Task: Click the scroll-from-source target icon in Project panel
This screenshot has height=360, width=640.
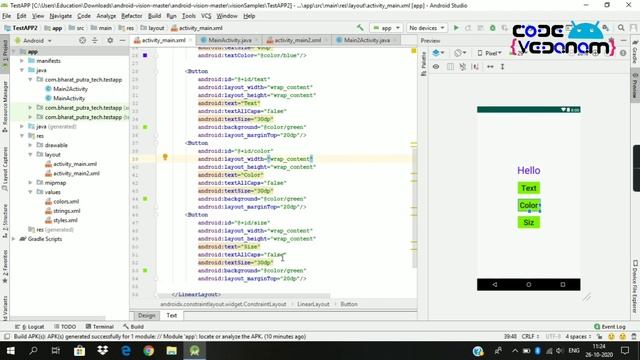Action: pos(82,40)
